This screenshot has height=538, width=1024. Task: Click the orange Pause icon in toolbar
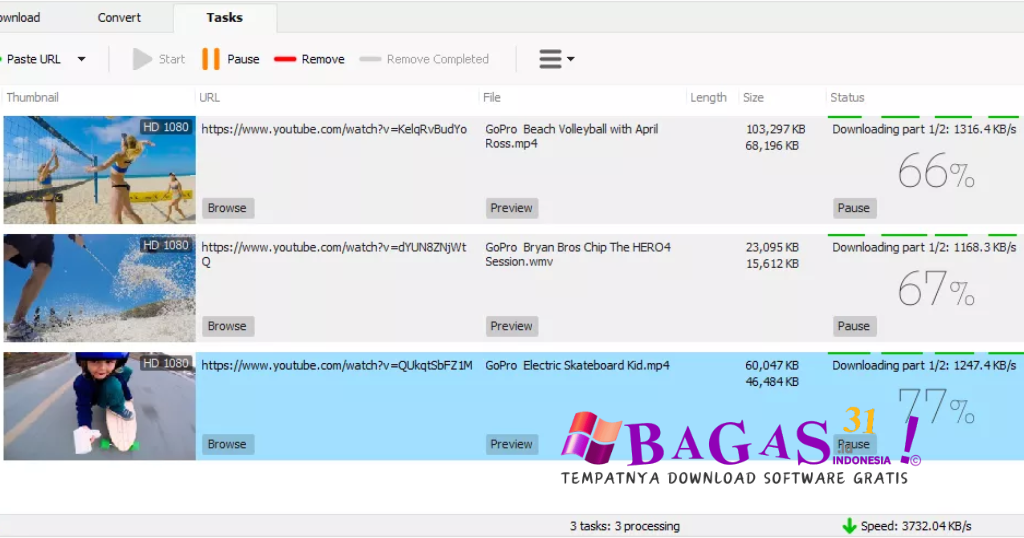(x=210, y=59)
